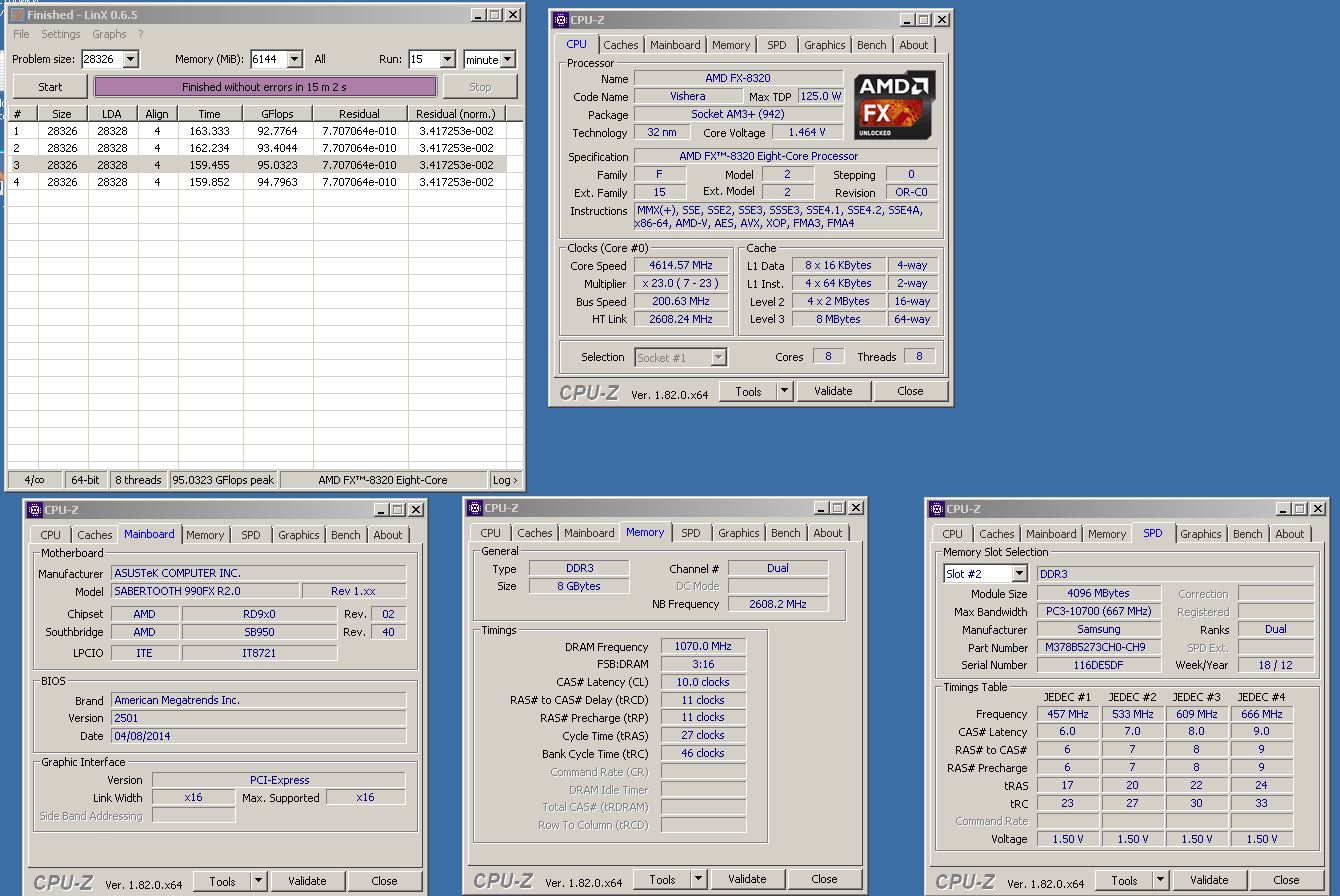Expand the Tools arrow in the CPU-Z CPU window
The image size is (1340, 896).
784,392
